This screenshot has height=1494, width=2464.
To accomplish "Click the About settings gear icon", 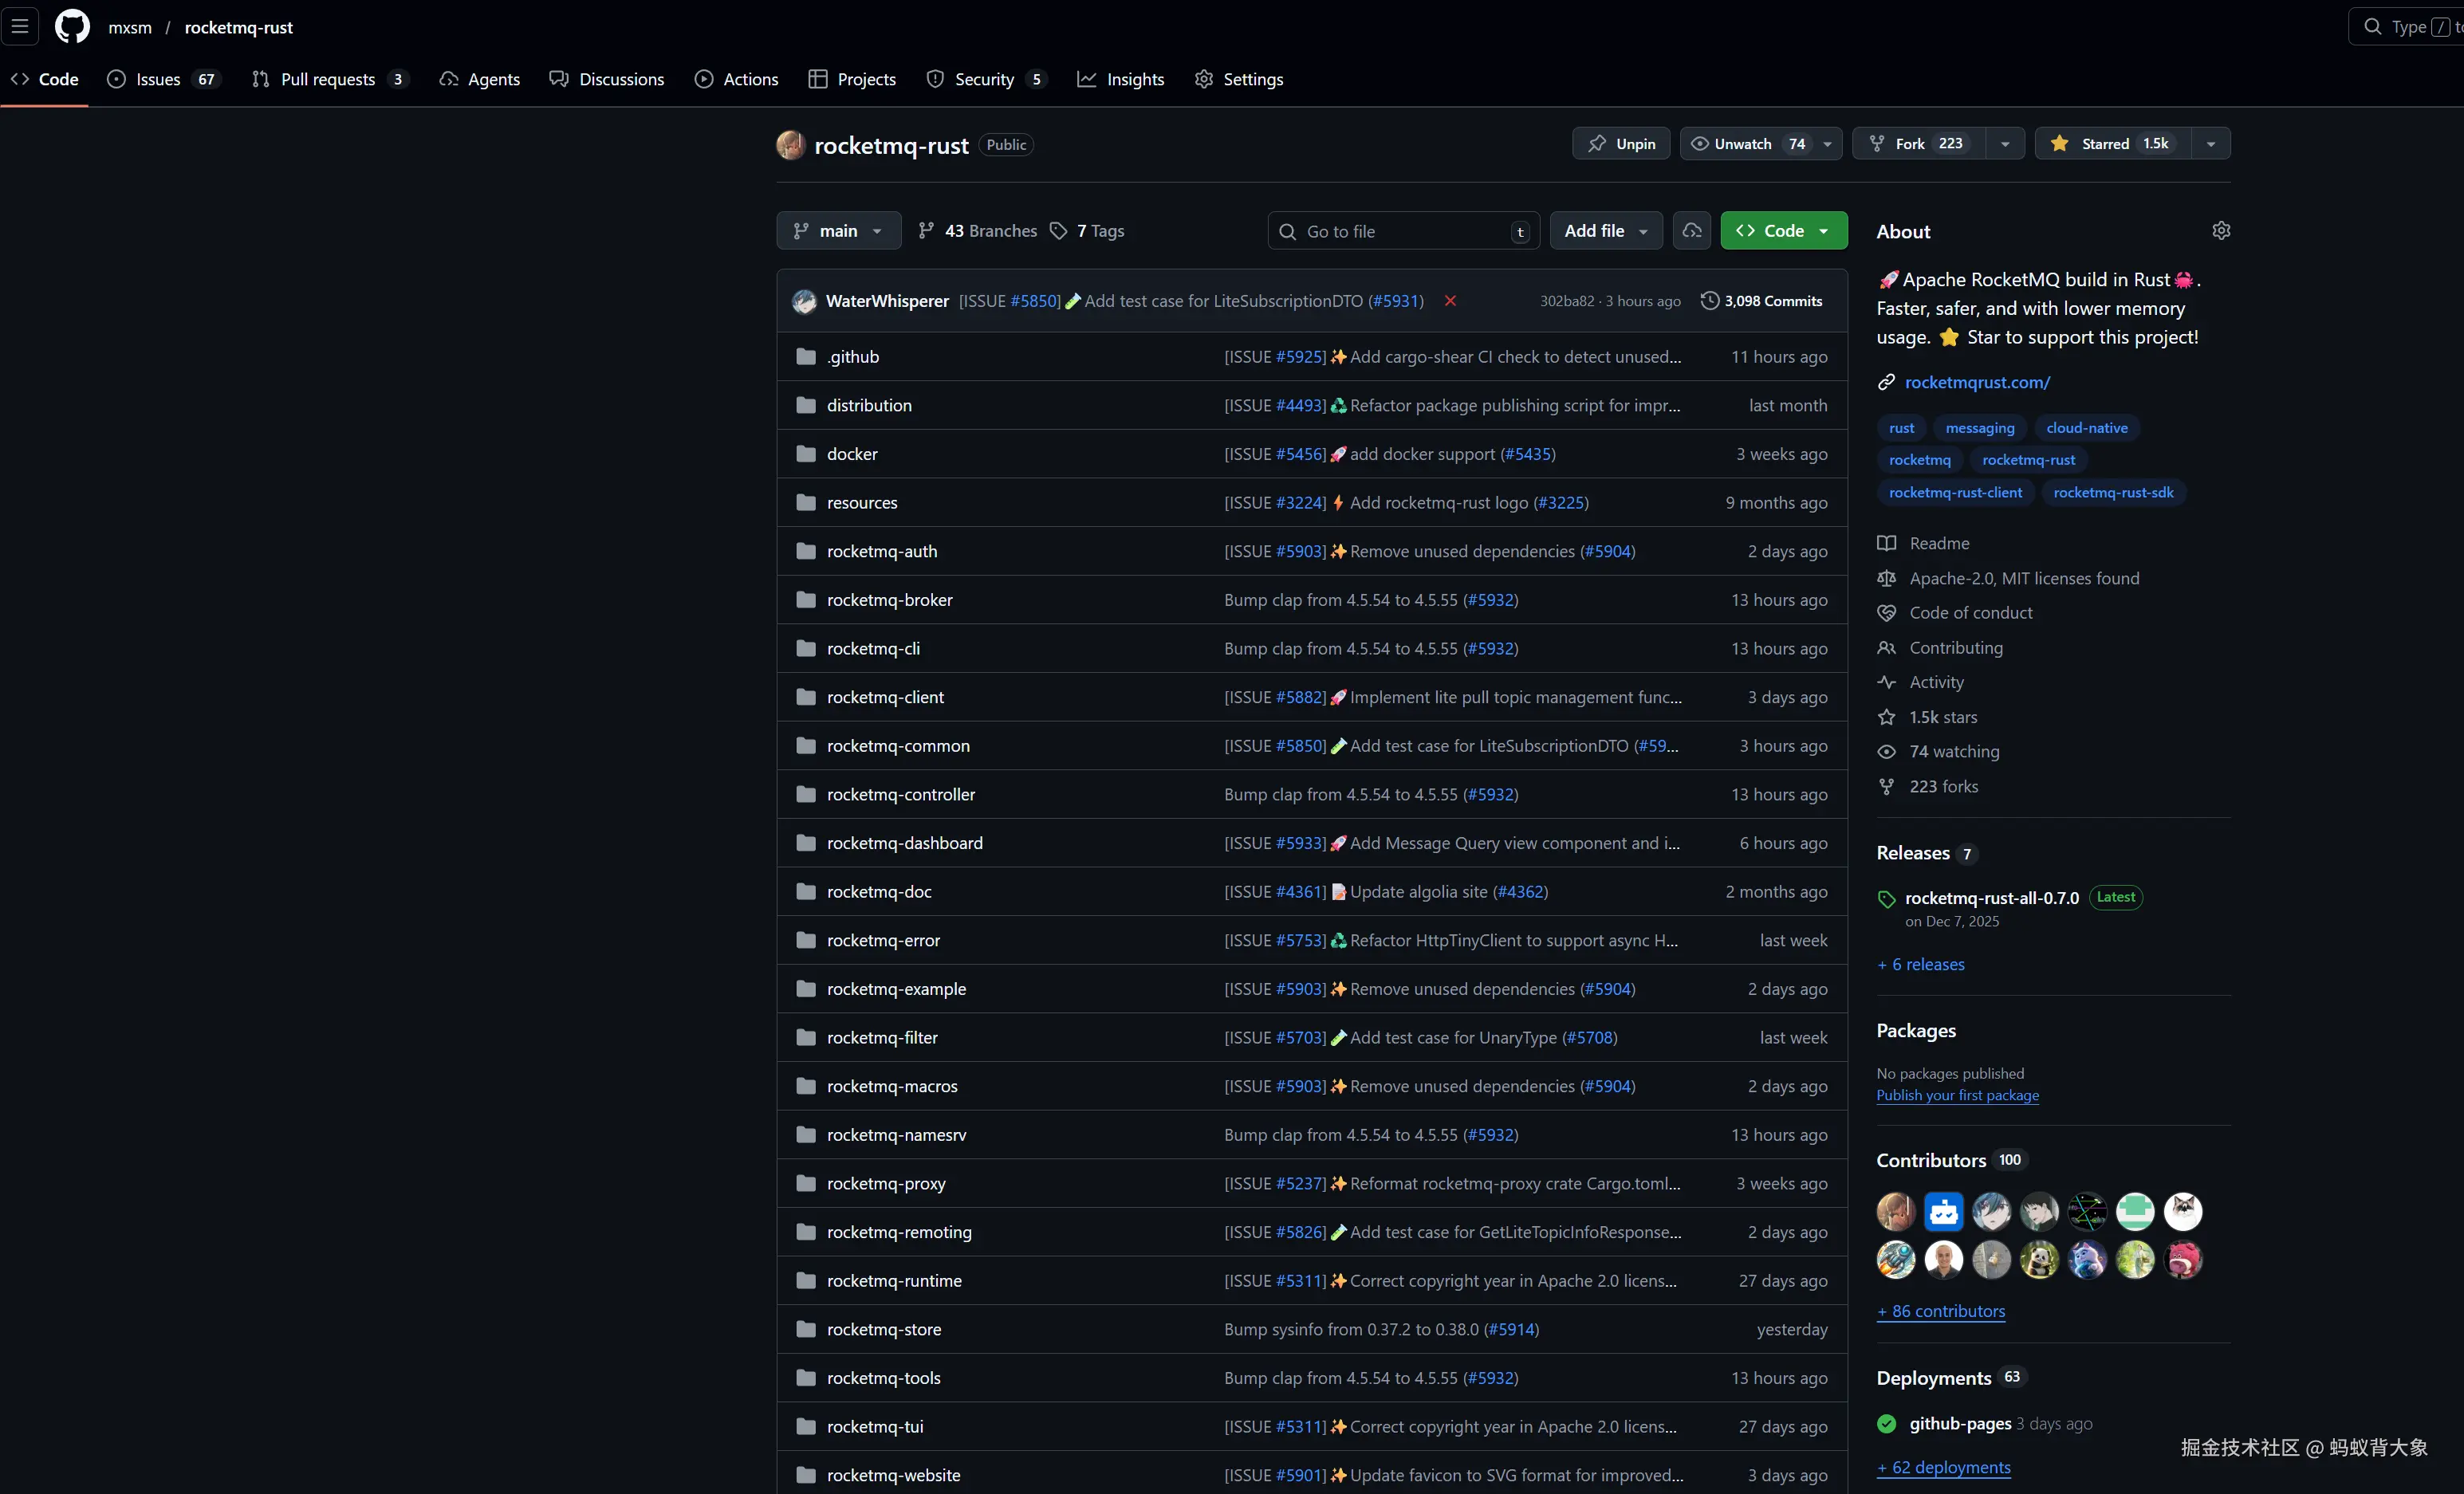I will point(2221,231).
